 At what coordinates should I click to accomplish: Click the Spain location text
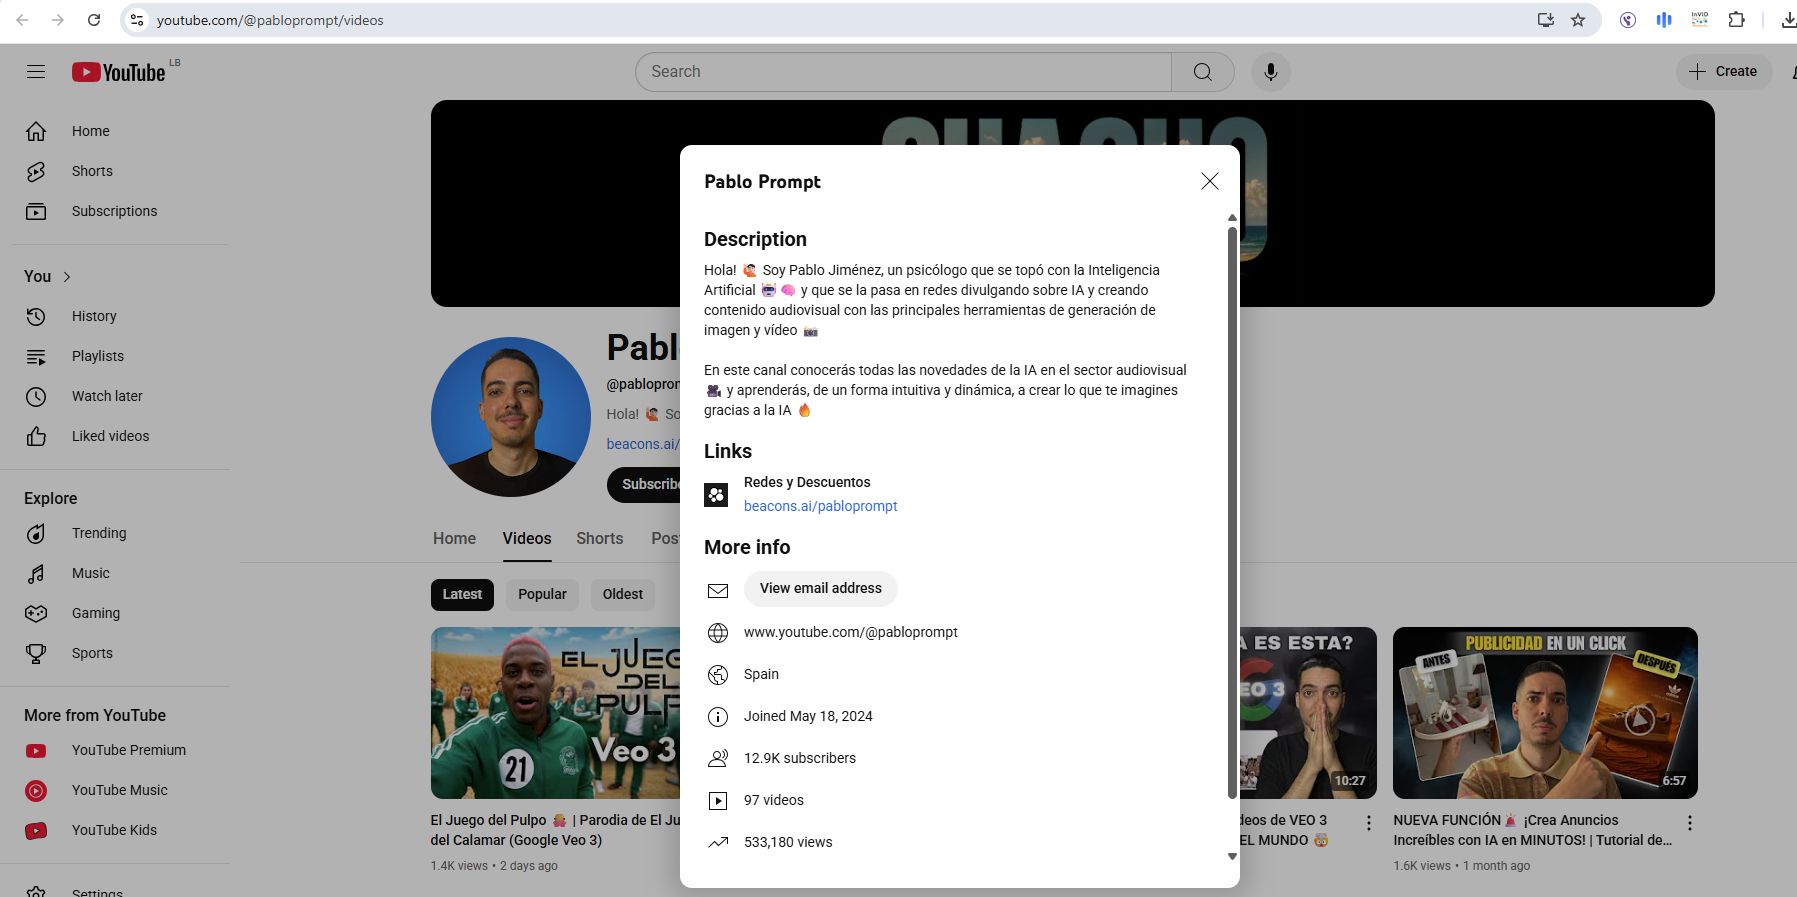(761, 674)
